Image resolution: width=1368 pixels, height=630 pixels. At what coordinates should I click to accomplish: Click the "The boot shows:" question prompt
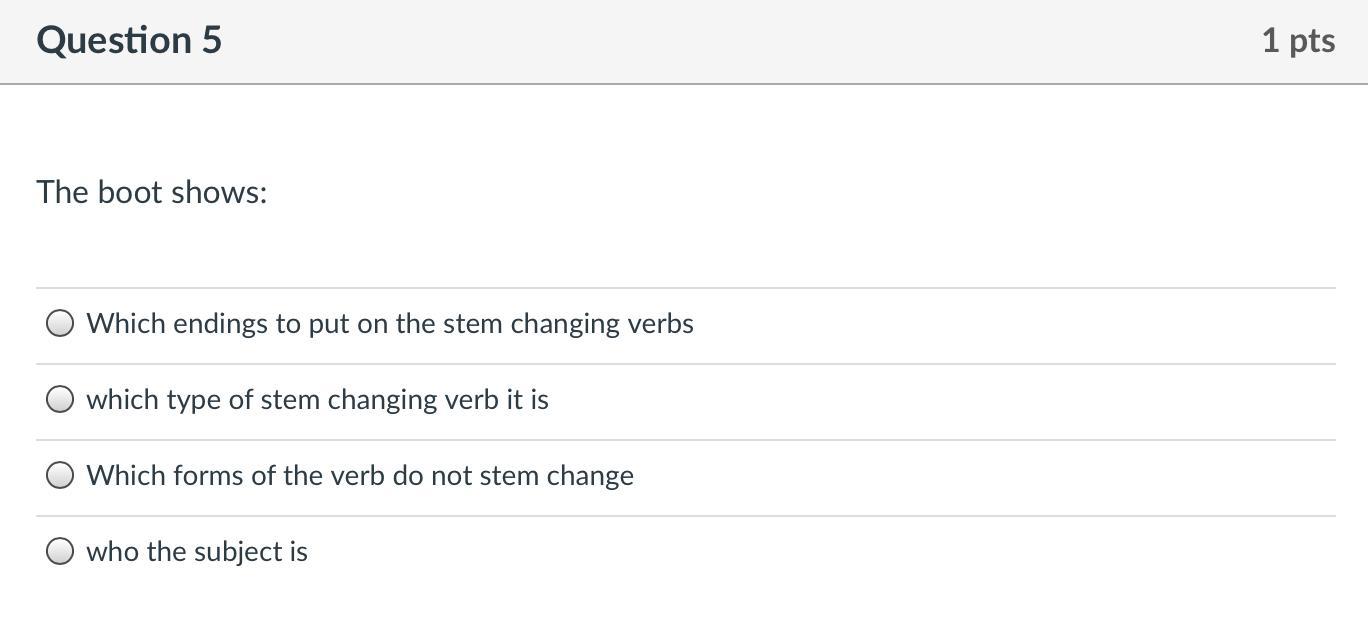coord(152,192)
